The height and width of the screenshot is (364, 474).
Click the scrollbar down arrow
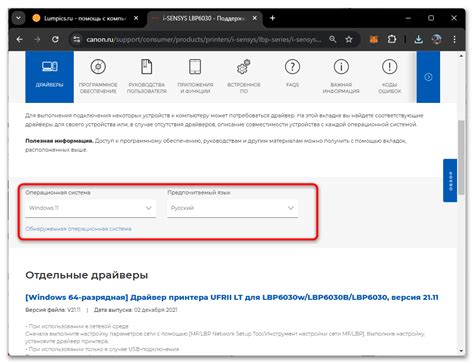461,351
